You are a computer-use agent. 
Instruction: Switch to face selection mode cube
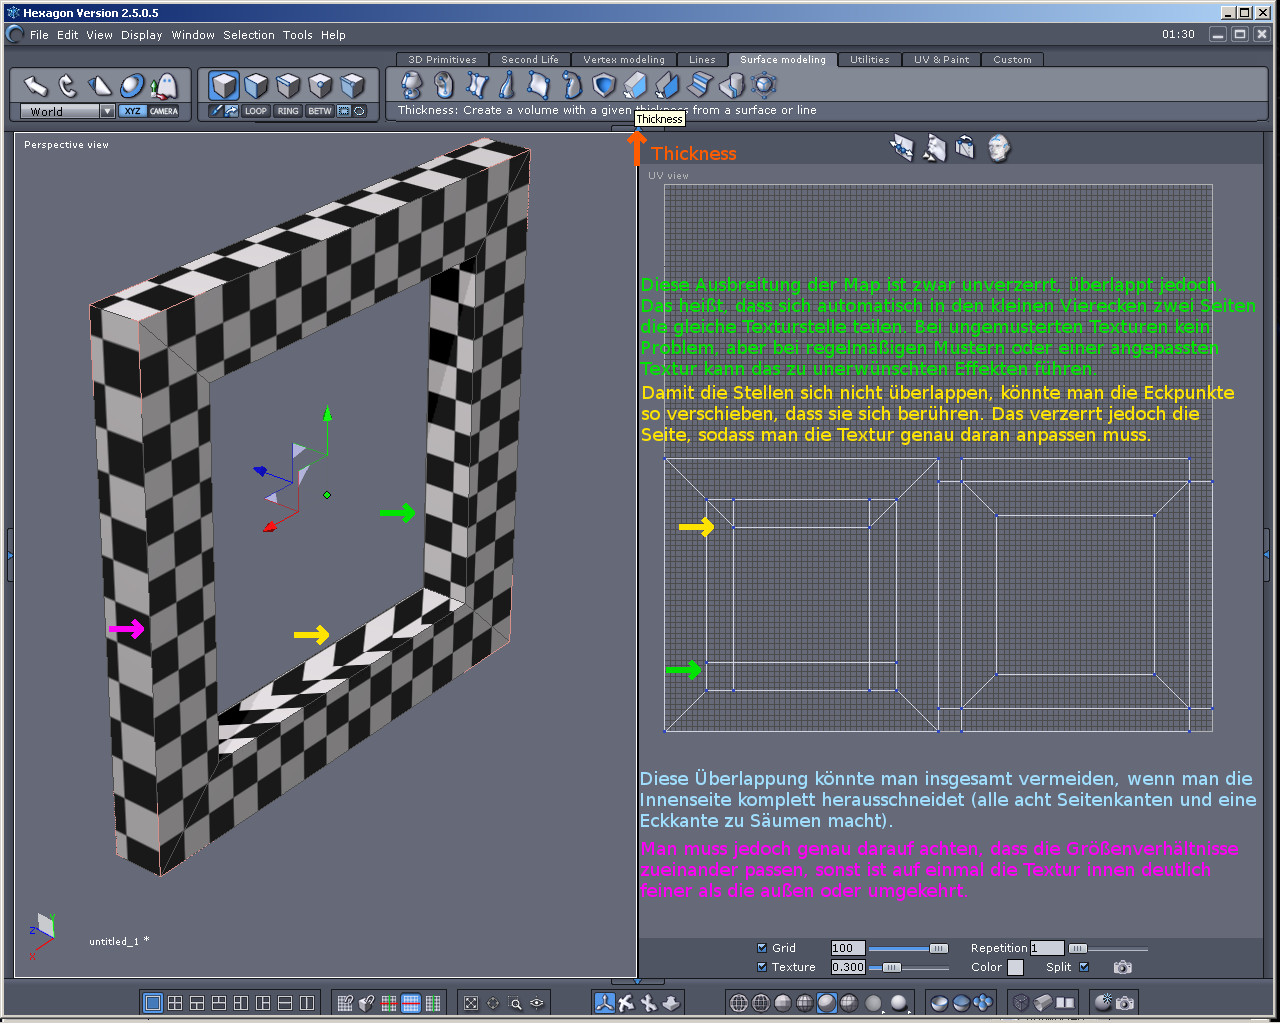[x=257, y=85]
